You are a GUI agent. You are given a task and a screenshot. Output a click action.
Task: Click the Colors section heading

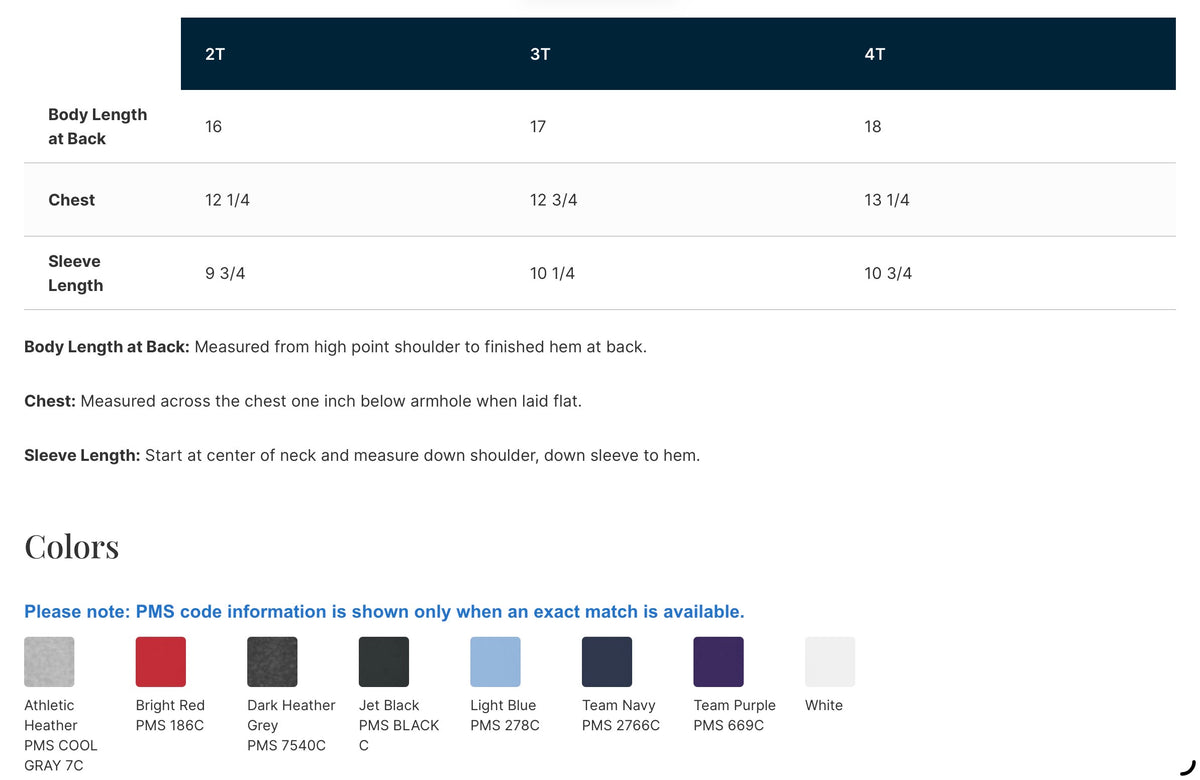click(x=72, y=547)
